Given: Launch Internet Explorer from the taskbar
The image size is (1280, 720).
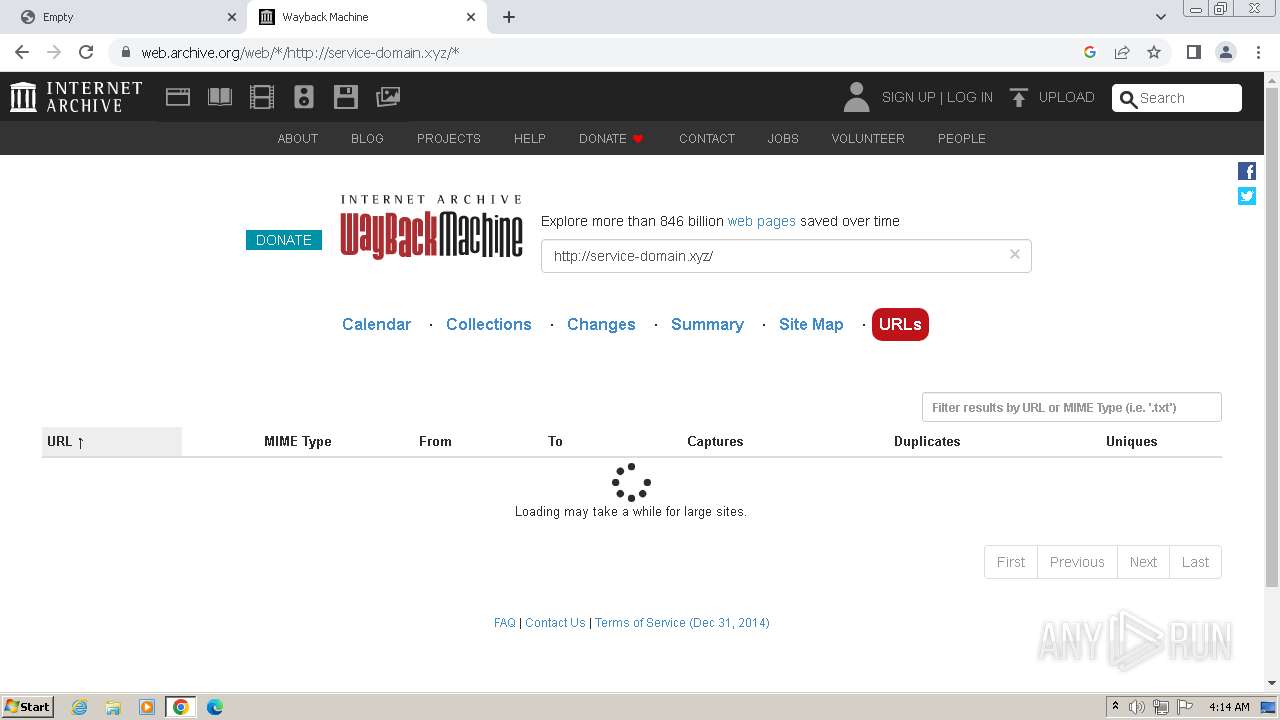Looking at the screenshot, I should [x=79, y=707].
